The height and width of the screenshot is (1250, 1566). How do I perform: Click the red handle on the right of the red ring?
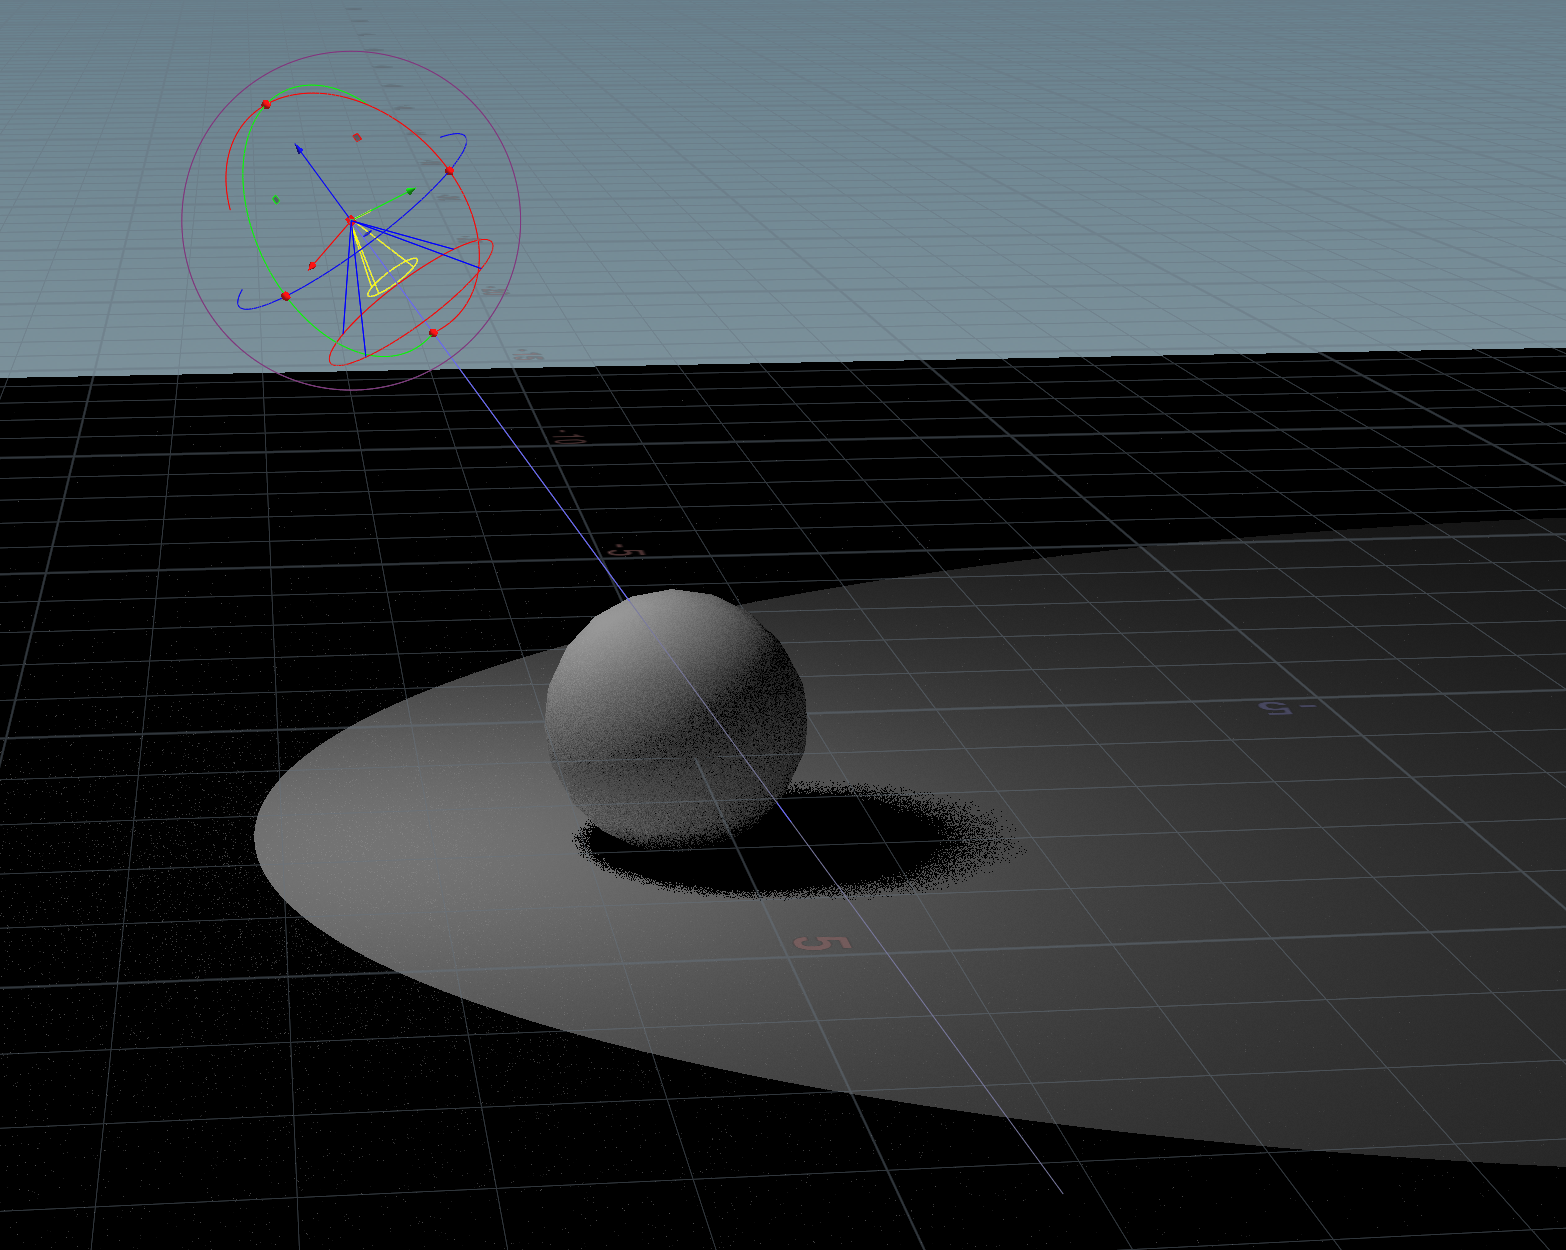(x=449, y=171)
